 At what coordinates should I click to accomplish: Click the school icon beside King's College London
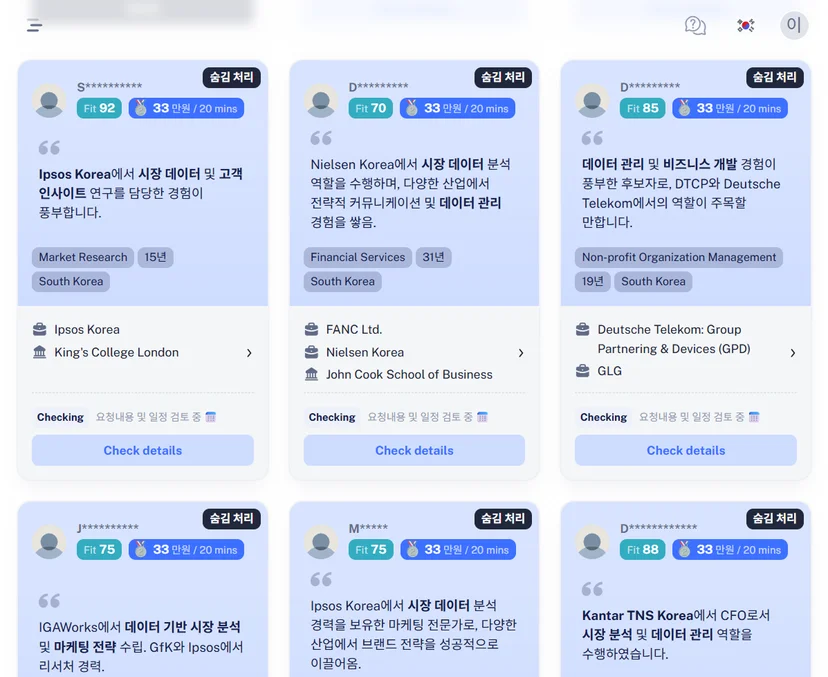click(x=40, y=352)
